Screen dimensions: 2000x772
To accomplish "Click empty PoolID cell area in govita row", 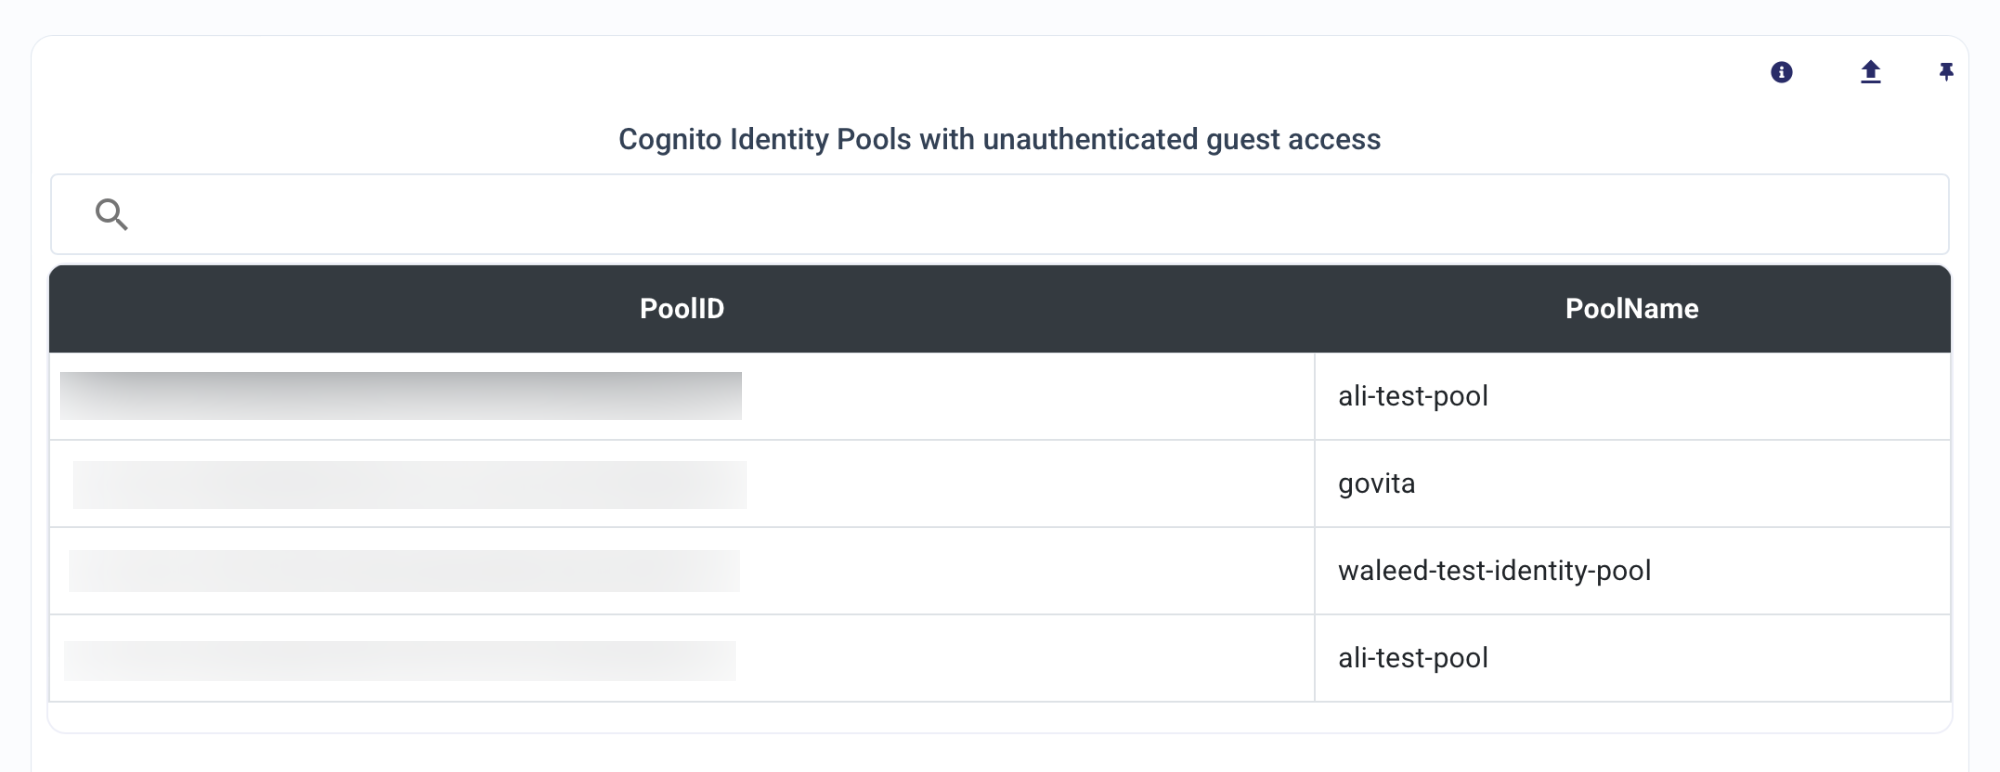I will click(x=1030, y=484).
